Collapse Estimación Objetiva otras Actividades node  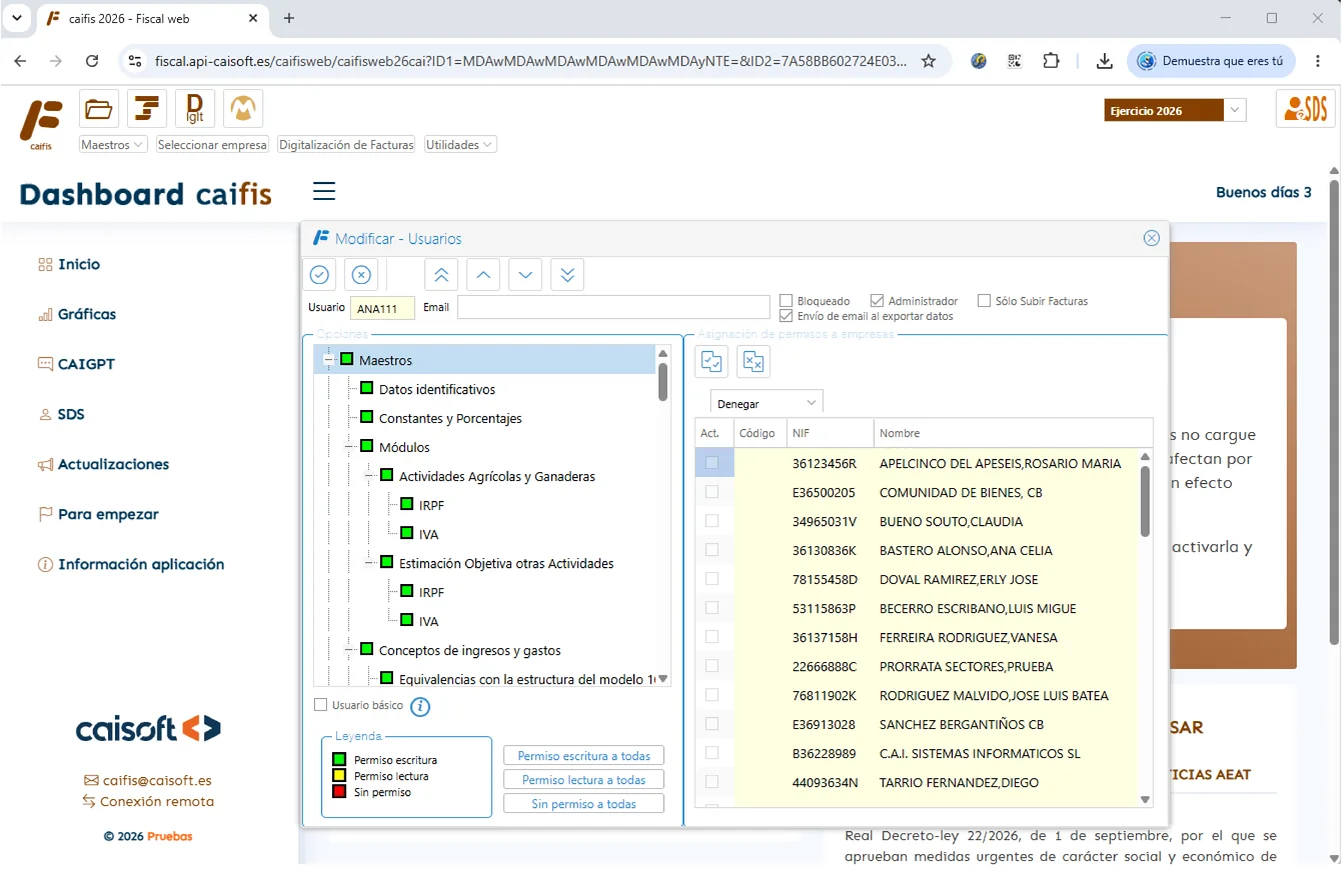click(x=369, y=563)
